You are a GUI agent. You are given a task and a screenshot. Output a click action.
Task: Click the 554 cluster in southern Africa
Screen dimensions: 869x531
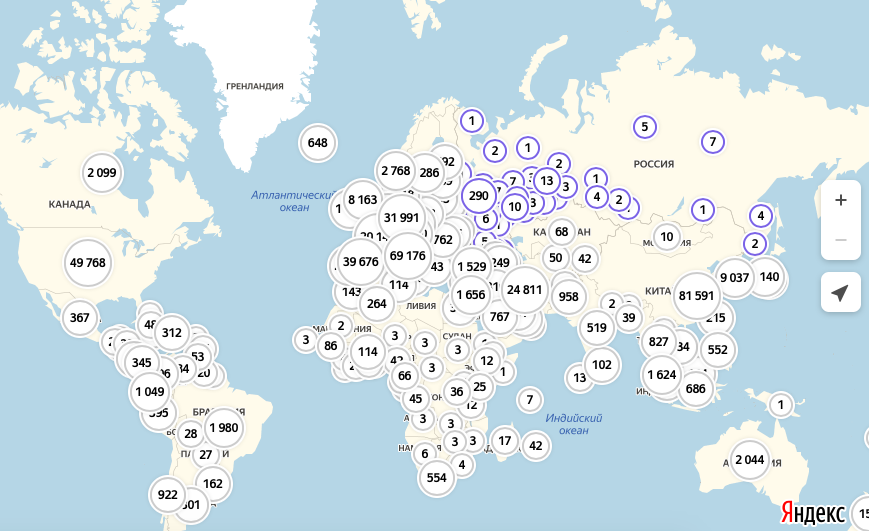(437, 478)
